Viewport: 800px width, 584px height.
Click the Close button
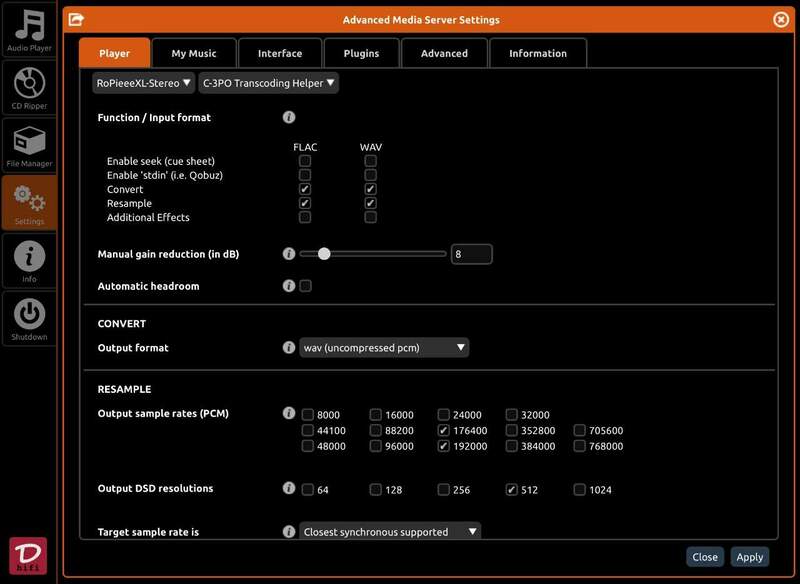[x=705, y=557]
